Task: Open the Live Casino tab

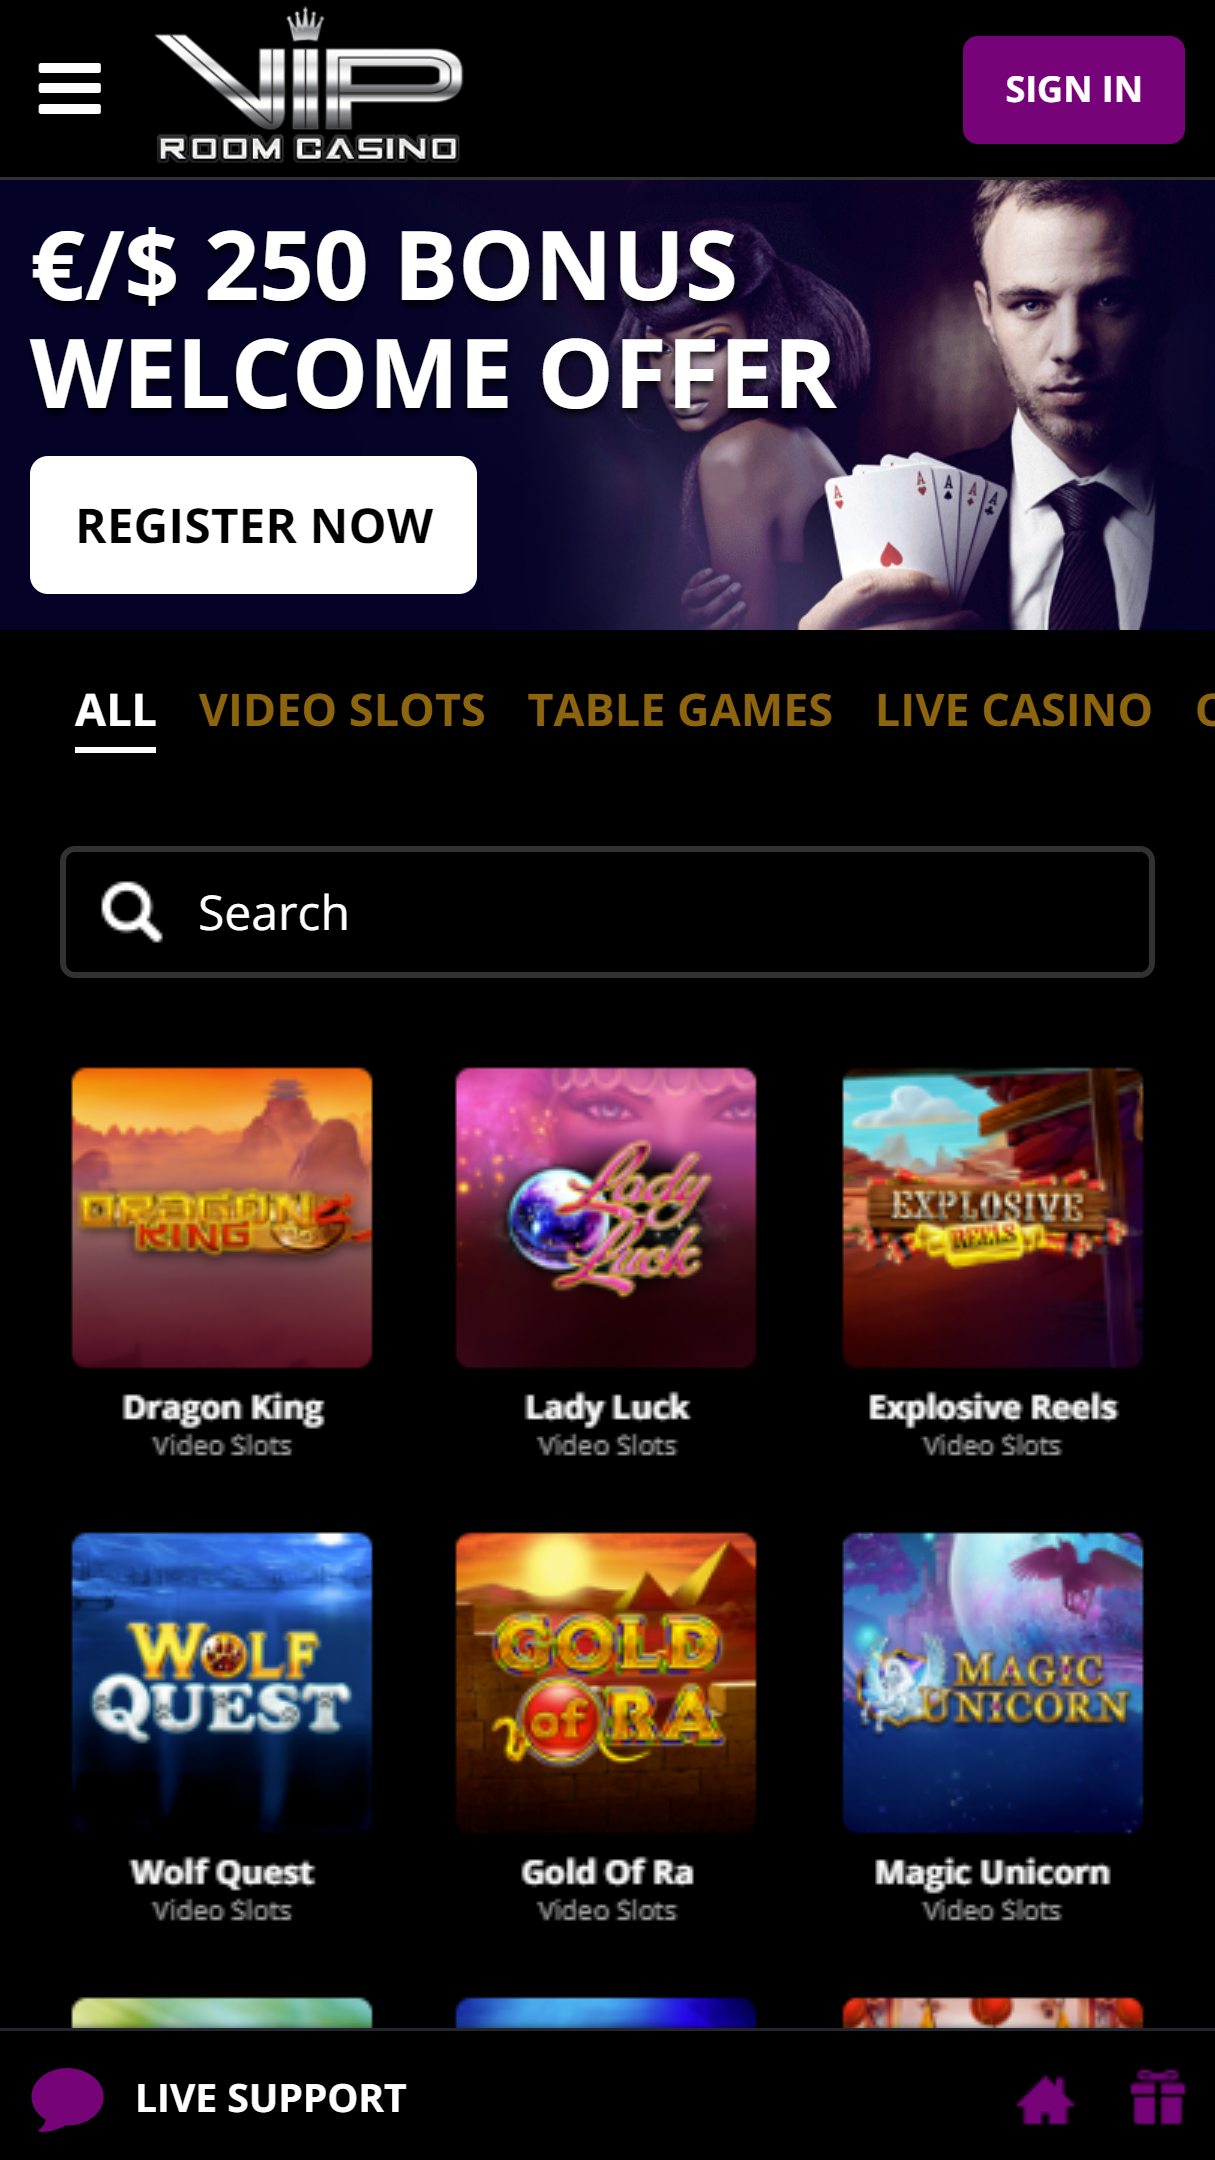Action: [1014, 711]
